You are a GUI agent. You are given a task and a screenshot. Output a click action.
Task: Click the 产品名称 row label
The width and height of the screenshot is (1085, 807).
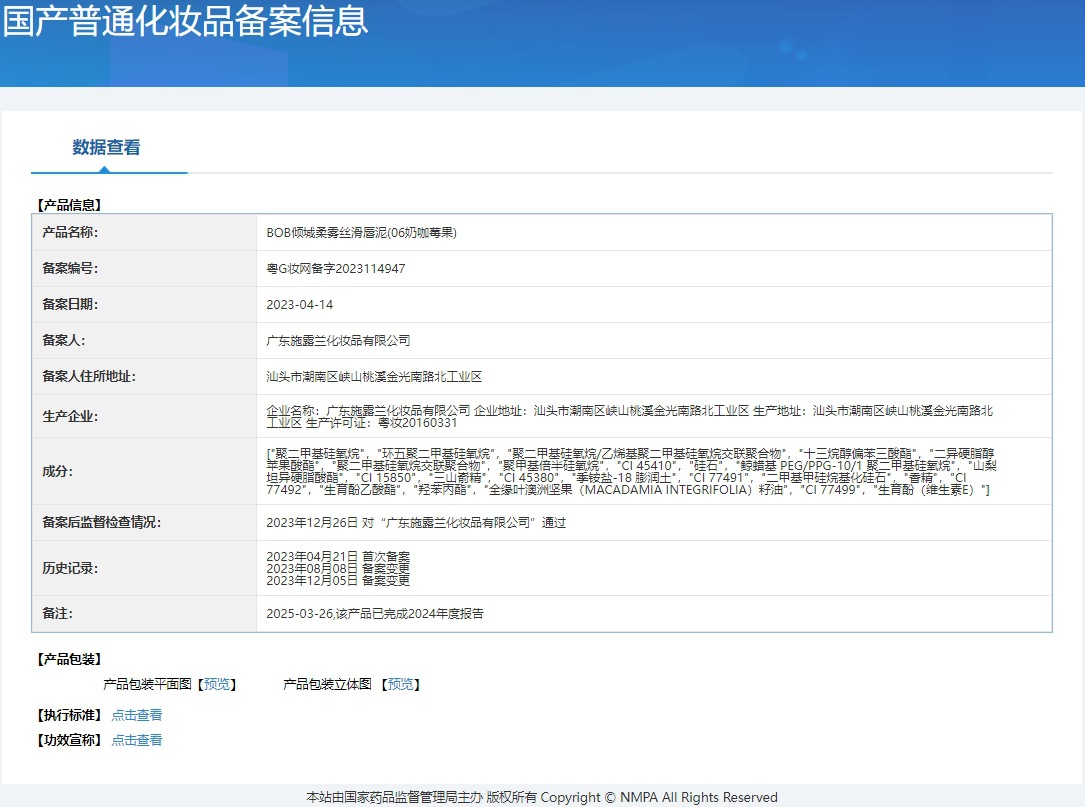70,233
